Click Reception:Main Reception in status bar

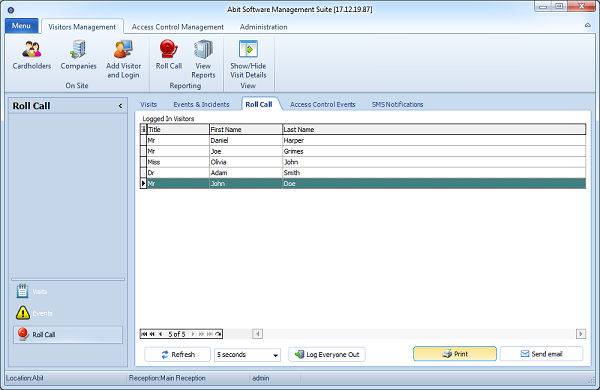pyautogui.click(x=167, y=378)
